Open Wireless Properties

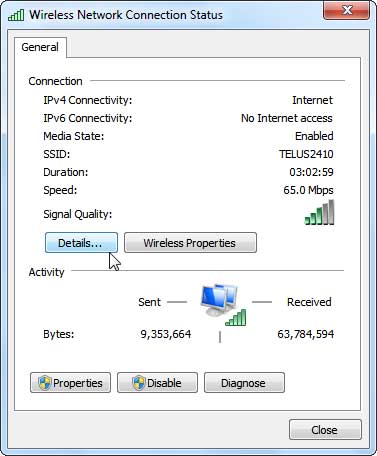(x=190, y=243)
